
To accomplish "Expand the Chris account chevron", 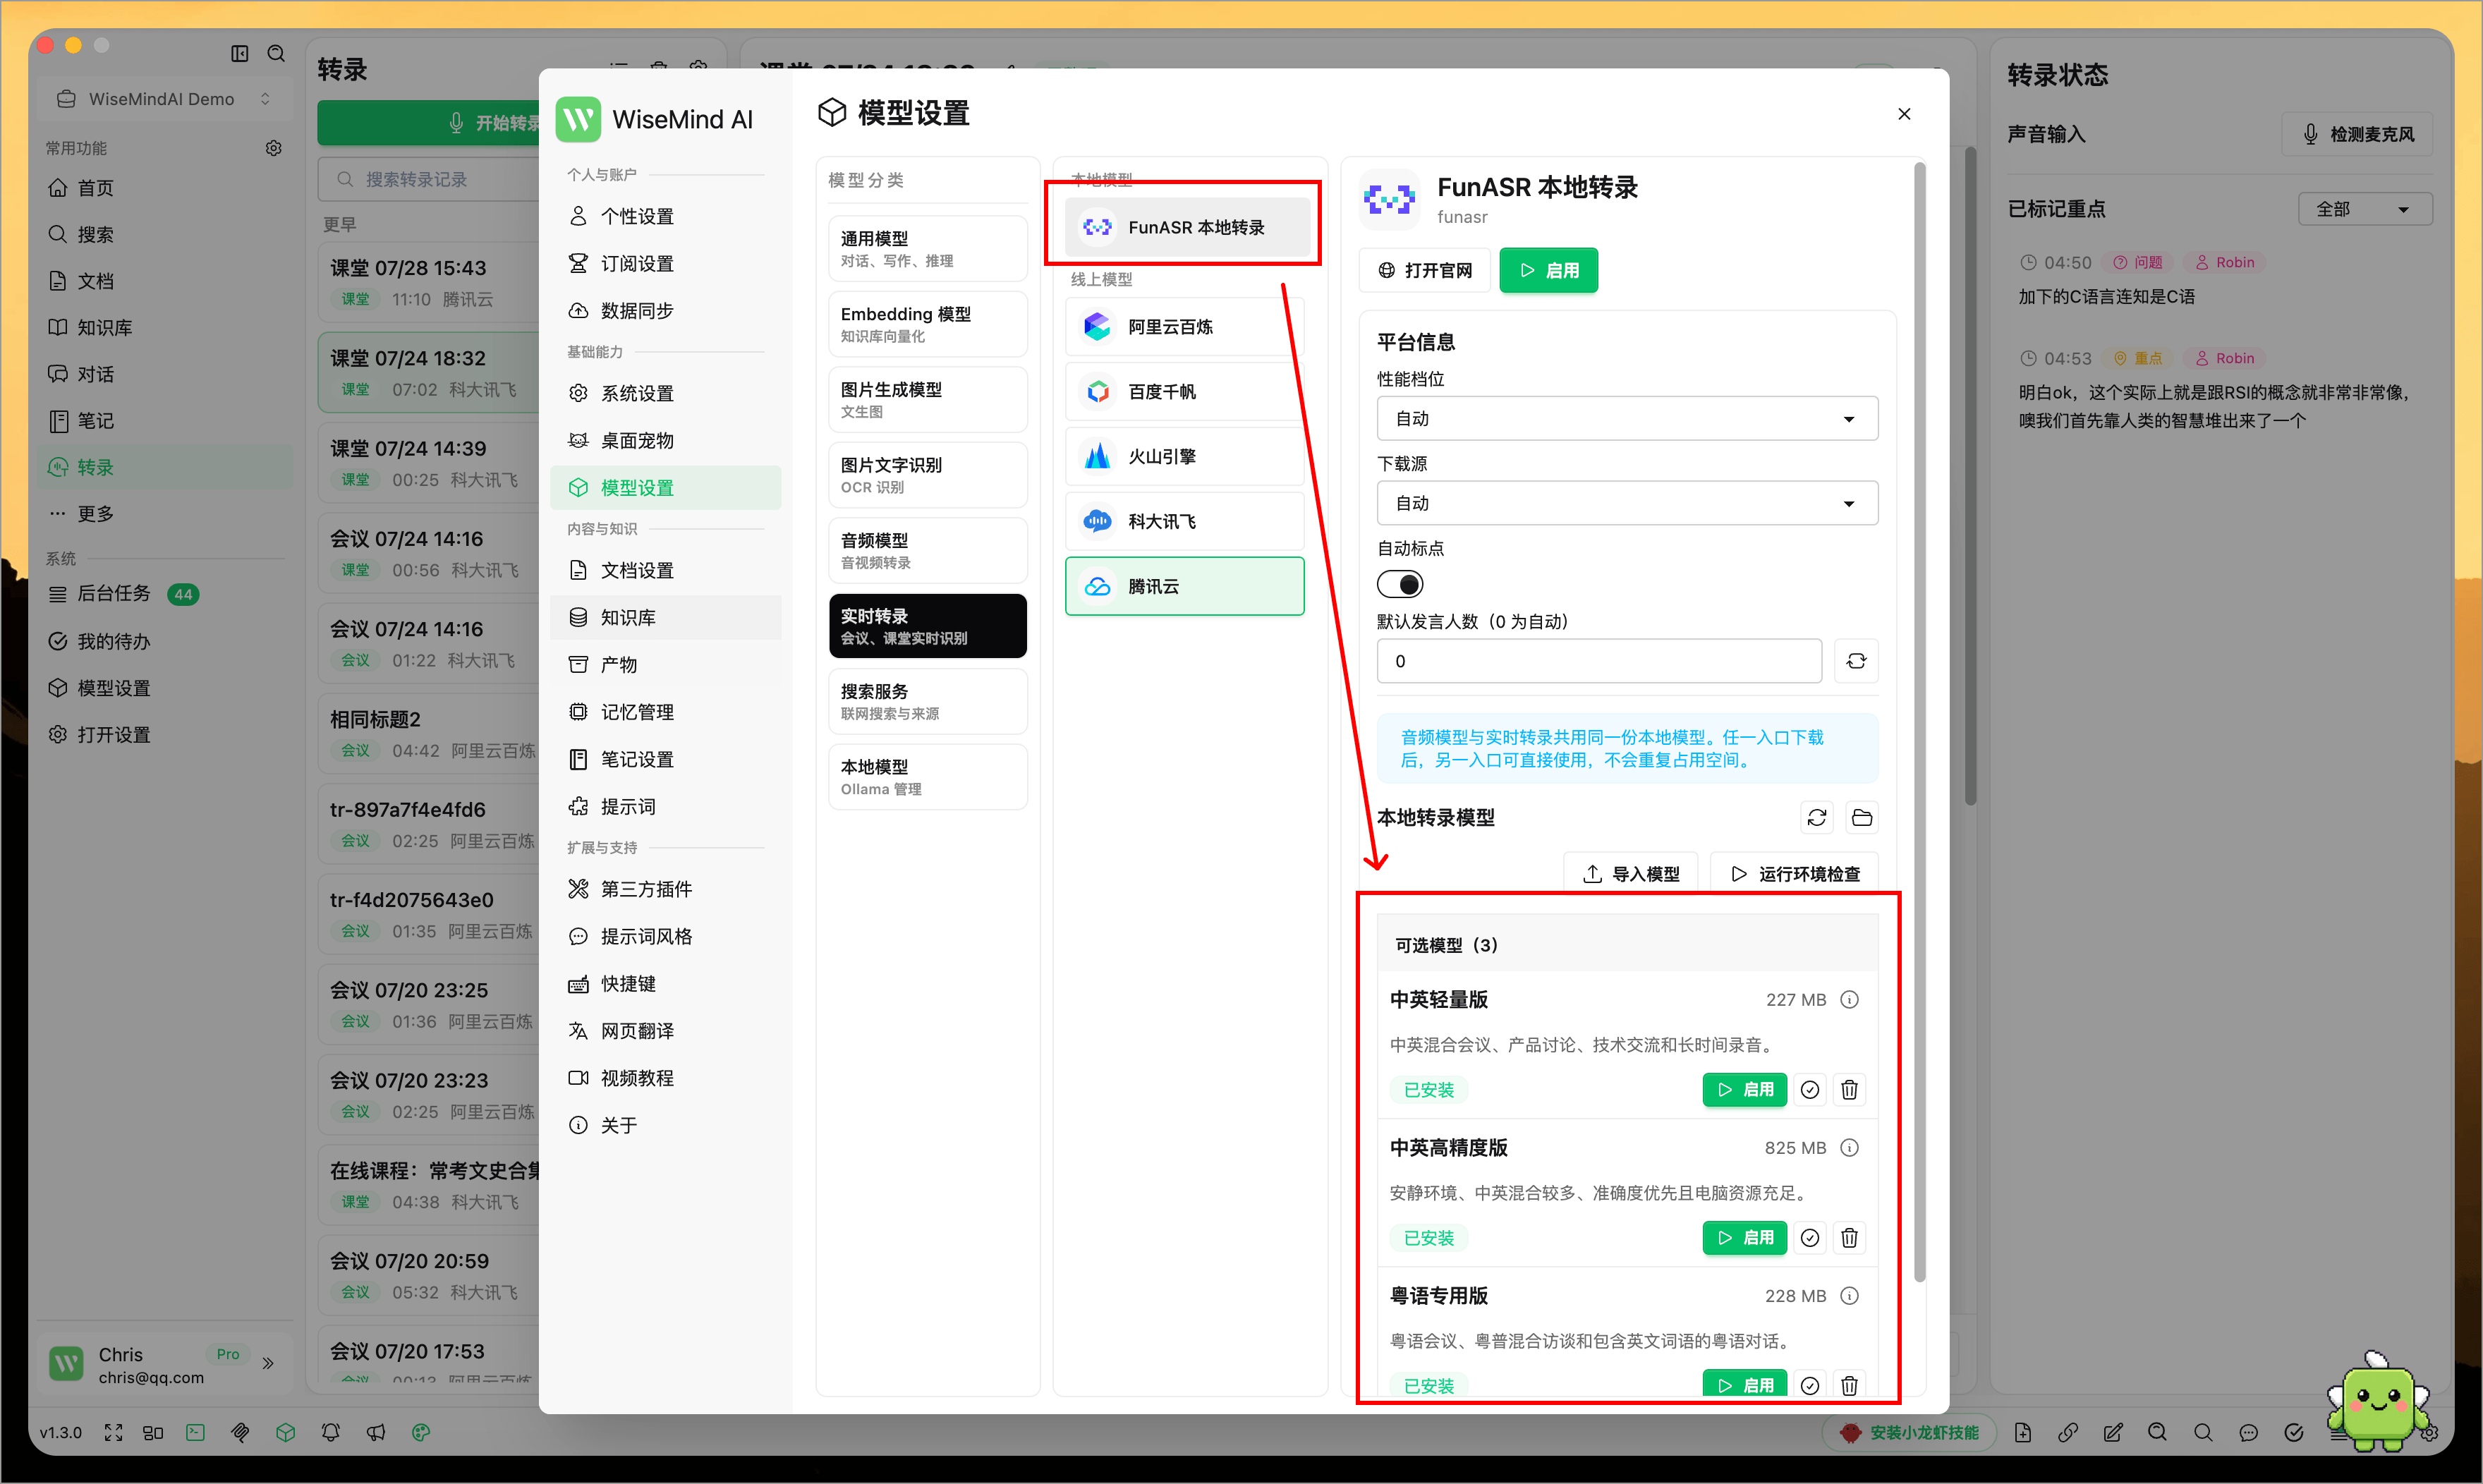I will click(268, 1363).
